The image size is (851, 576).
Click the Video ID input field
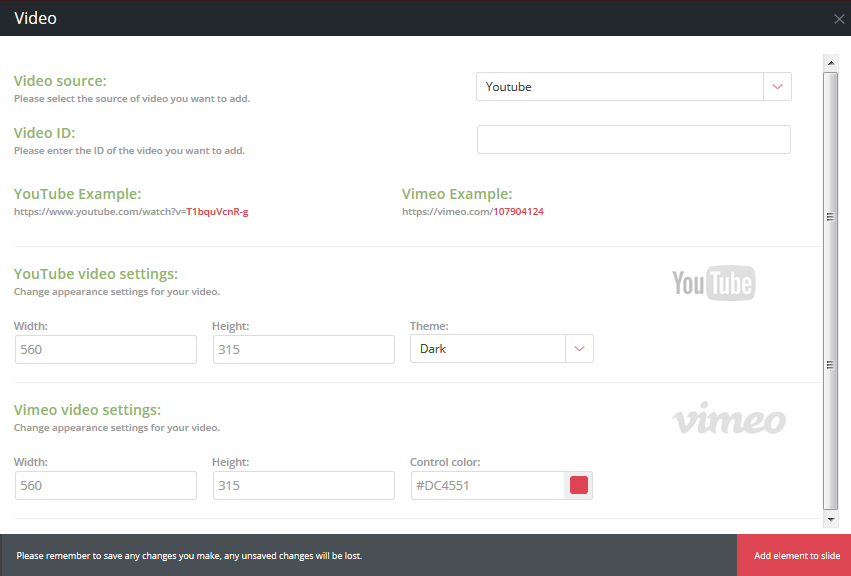click(633, 140)
